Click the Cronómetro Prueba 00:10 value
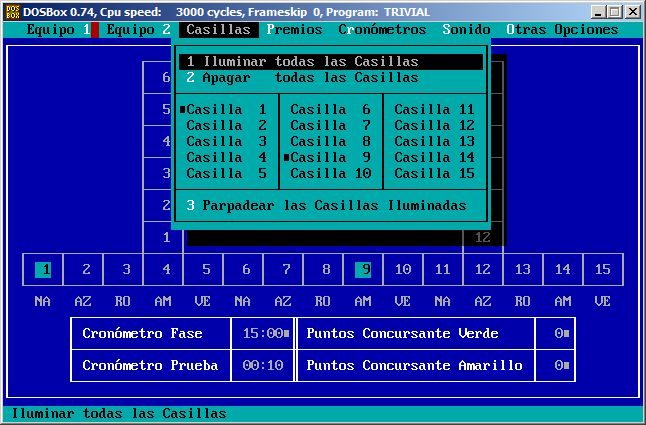Viewport: 646px width, 425px height. click(x=260, y=365)
